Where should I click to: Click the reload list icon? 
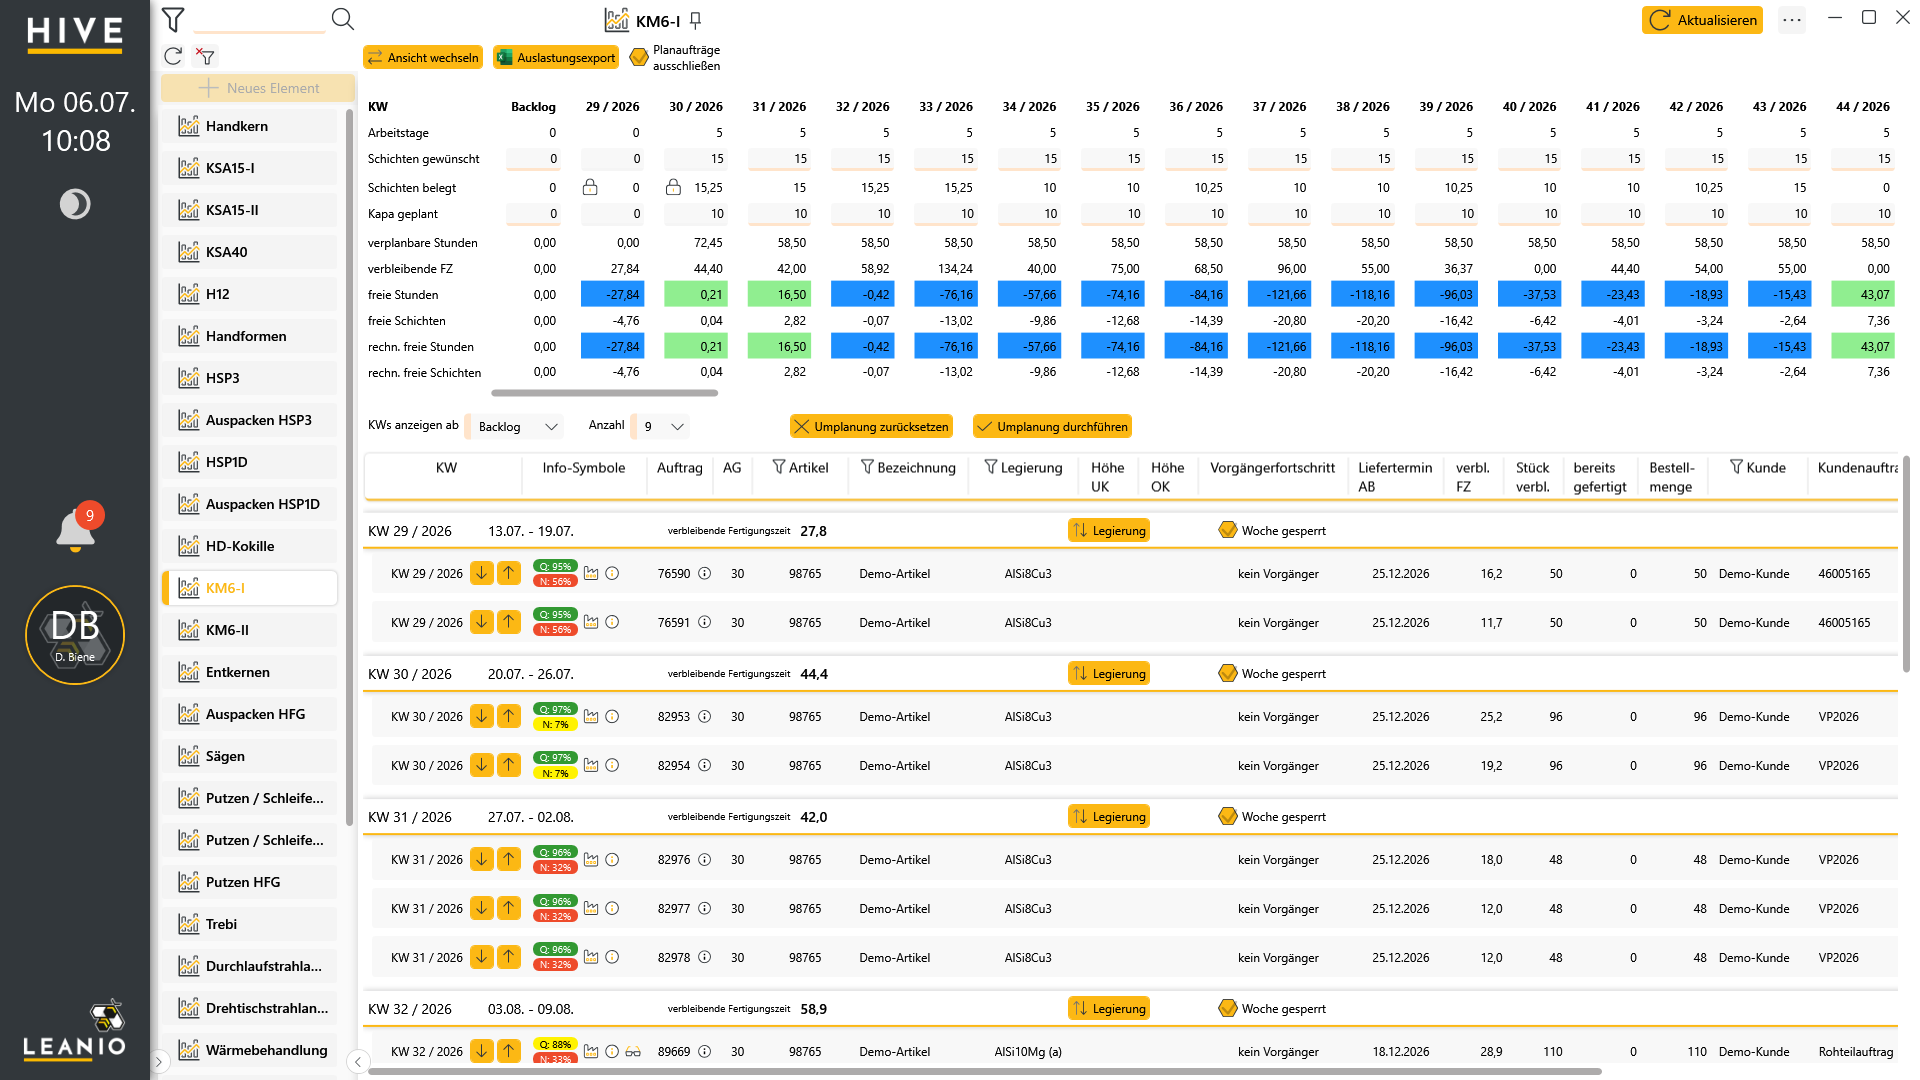(173, 56)
